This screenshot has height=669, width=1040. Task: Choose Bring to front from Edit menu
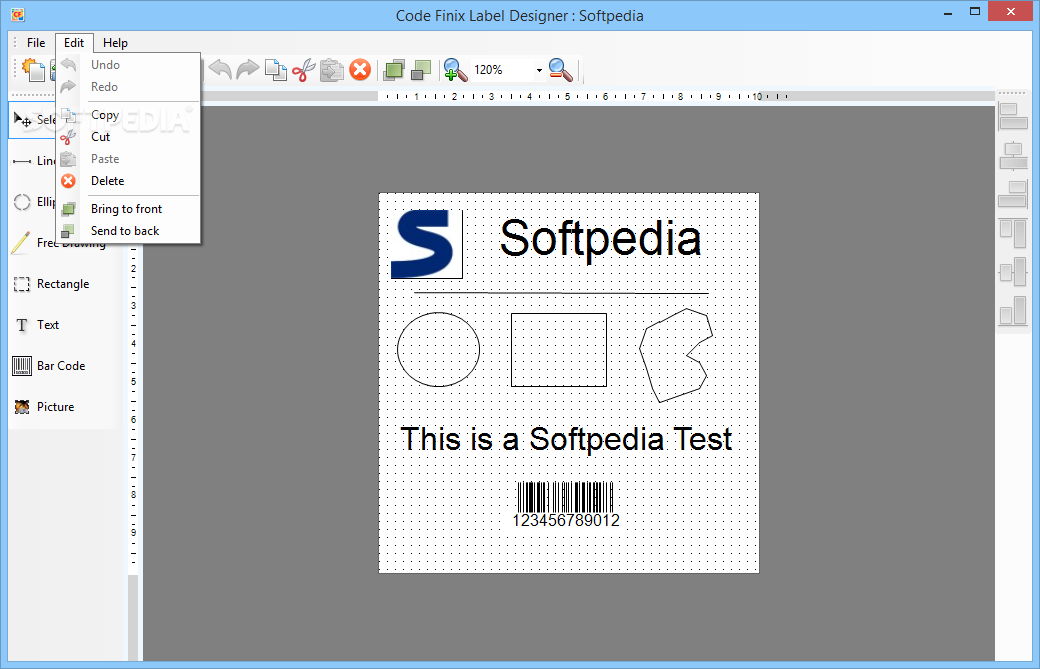tap(128, 209)
